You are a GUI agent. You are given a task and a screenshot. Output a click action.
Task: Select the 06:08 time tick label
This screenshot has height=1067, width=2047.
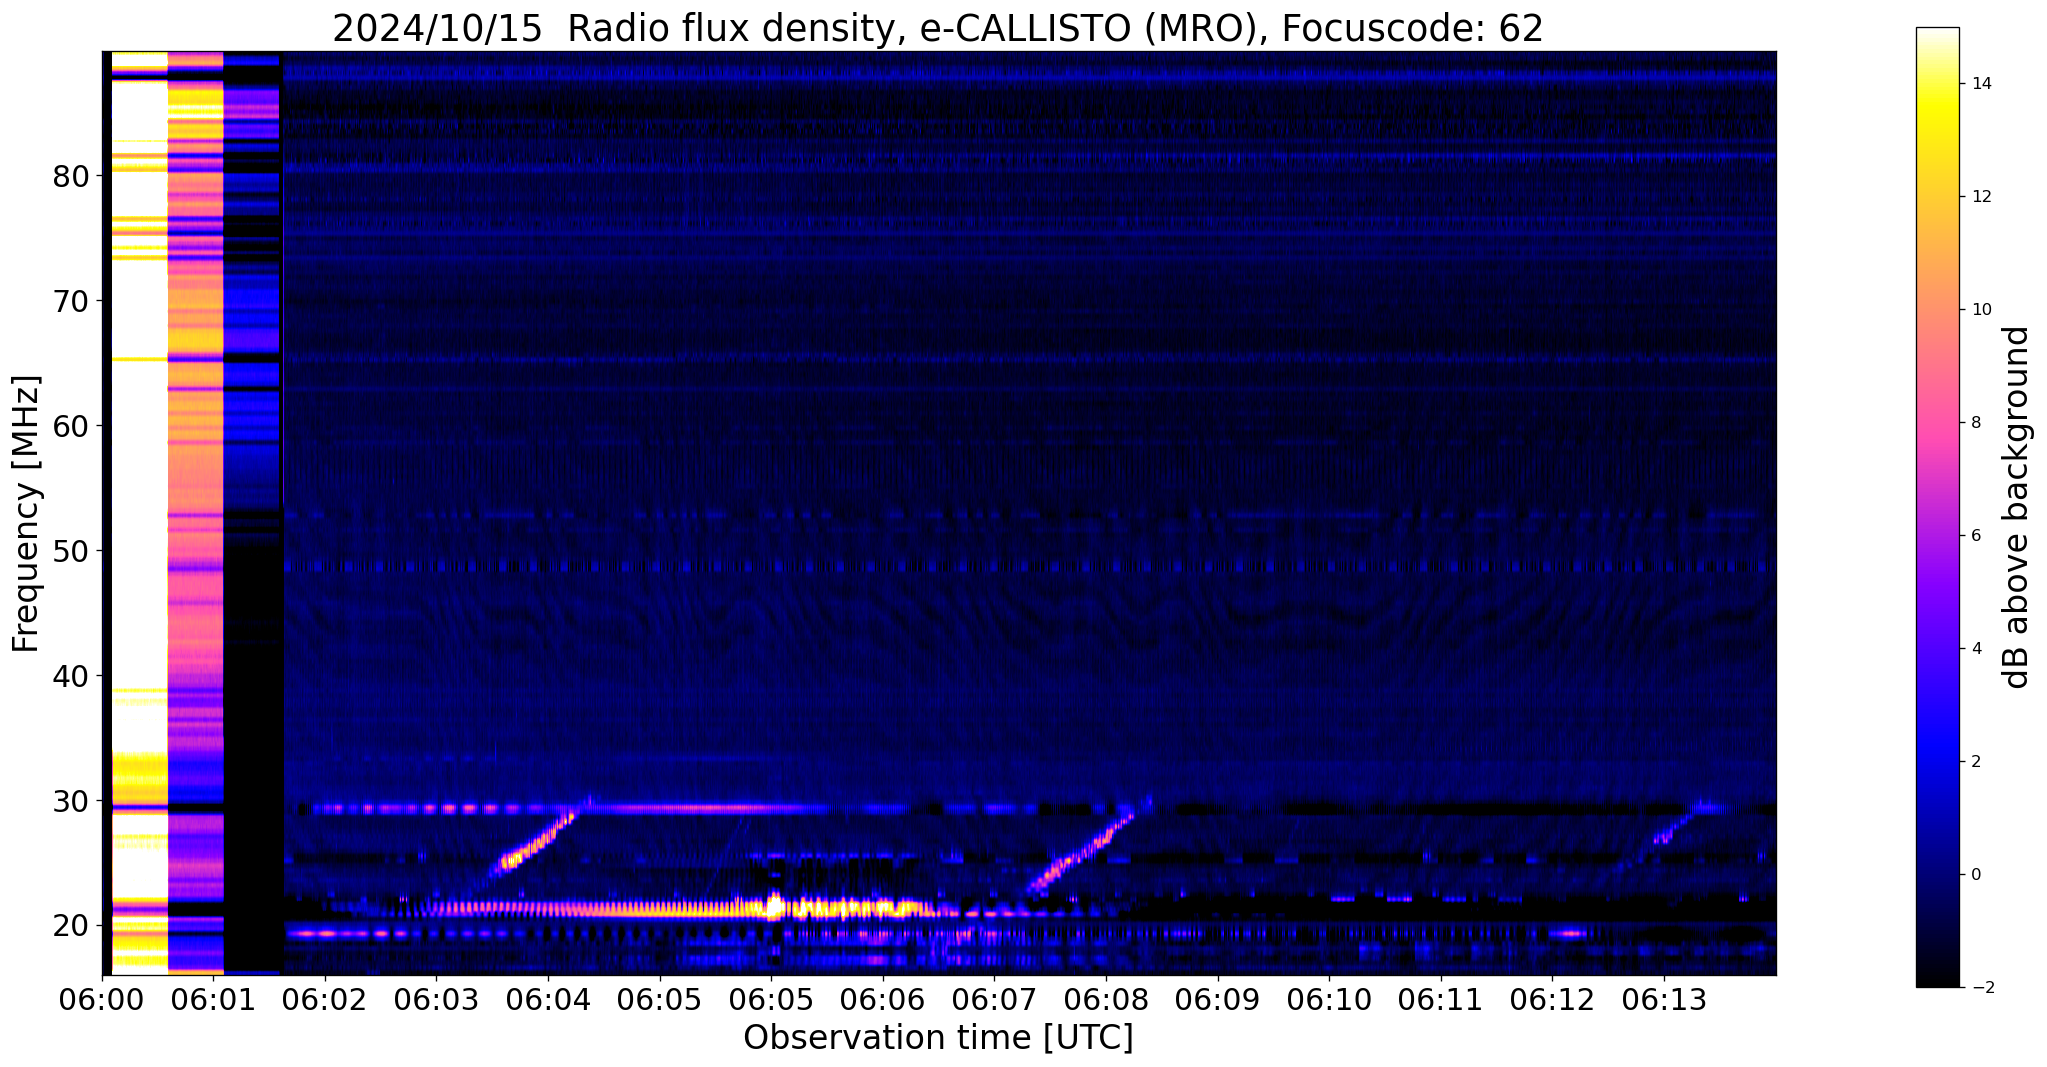pos(1106,999)
